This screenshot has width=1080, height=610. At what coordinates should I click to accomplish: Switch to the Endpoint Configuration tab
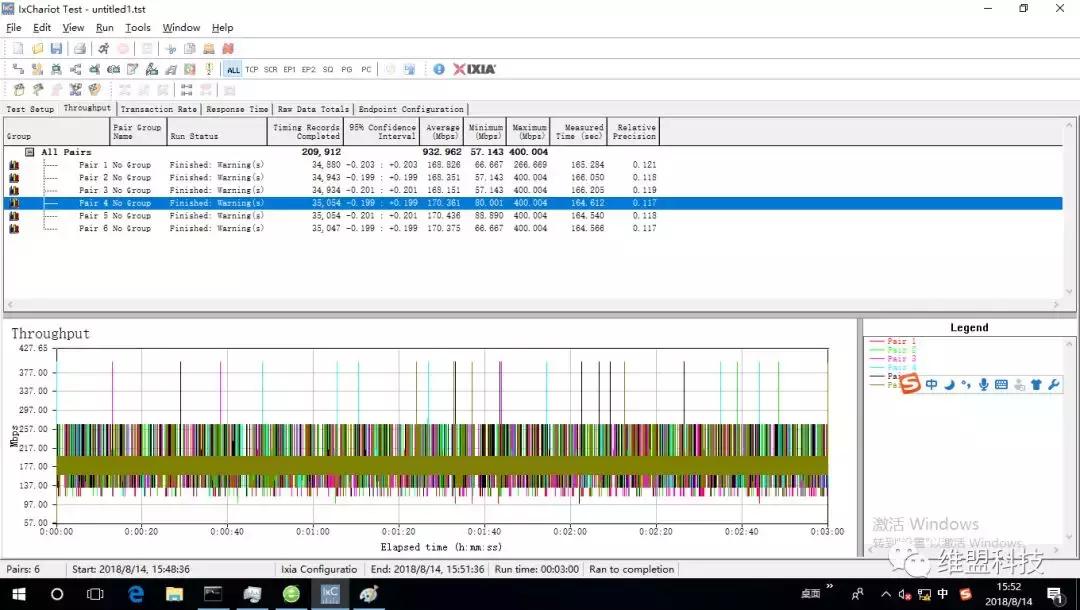(411, 109)
